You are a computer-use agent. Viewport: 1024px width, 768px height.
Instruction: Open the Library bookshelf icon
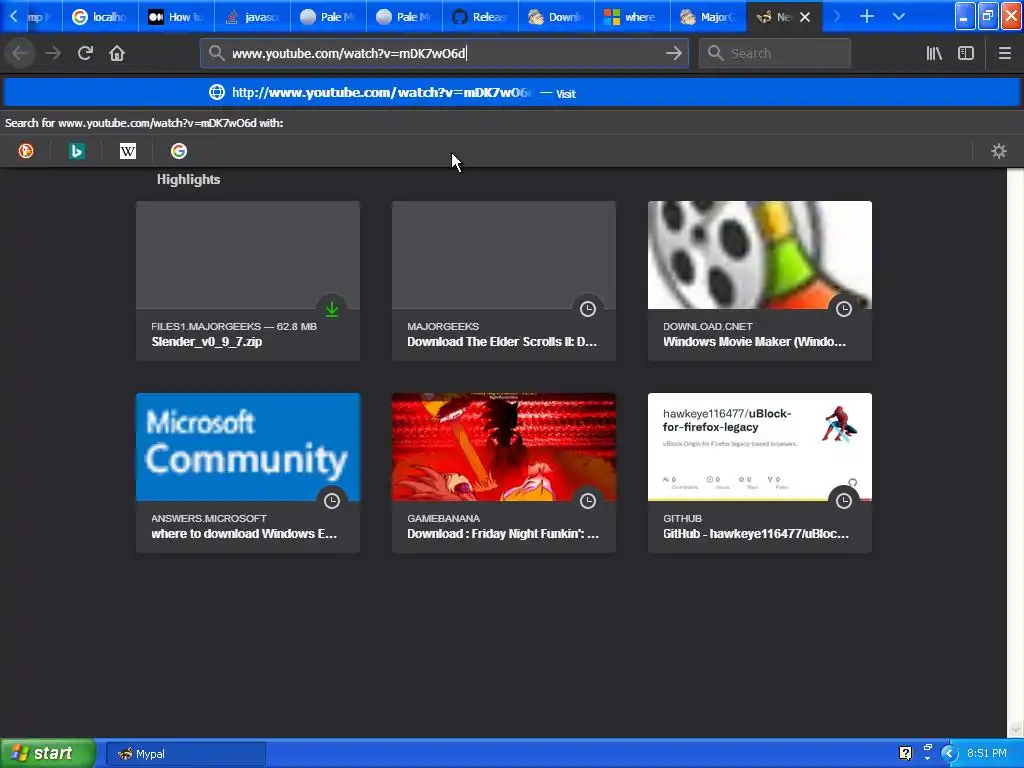pyautogui.click(x=934, y=53)
